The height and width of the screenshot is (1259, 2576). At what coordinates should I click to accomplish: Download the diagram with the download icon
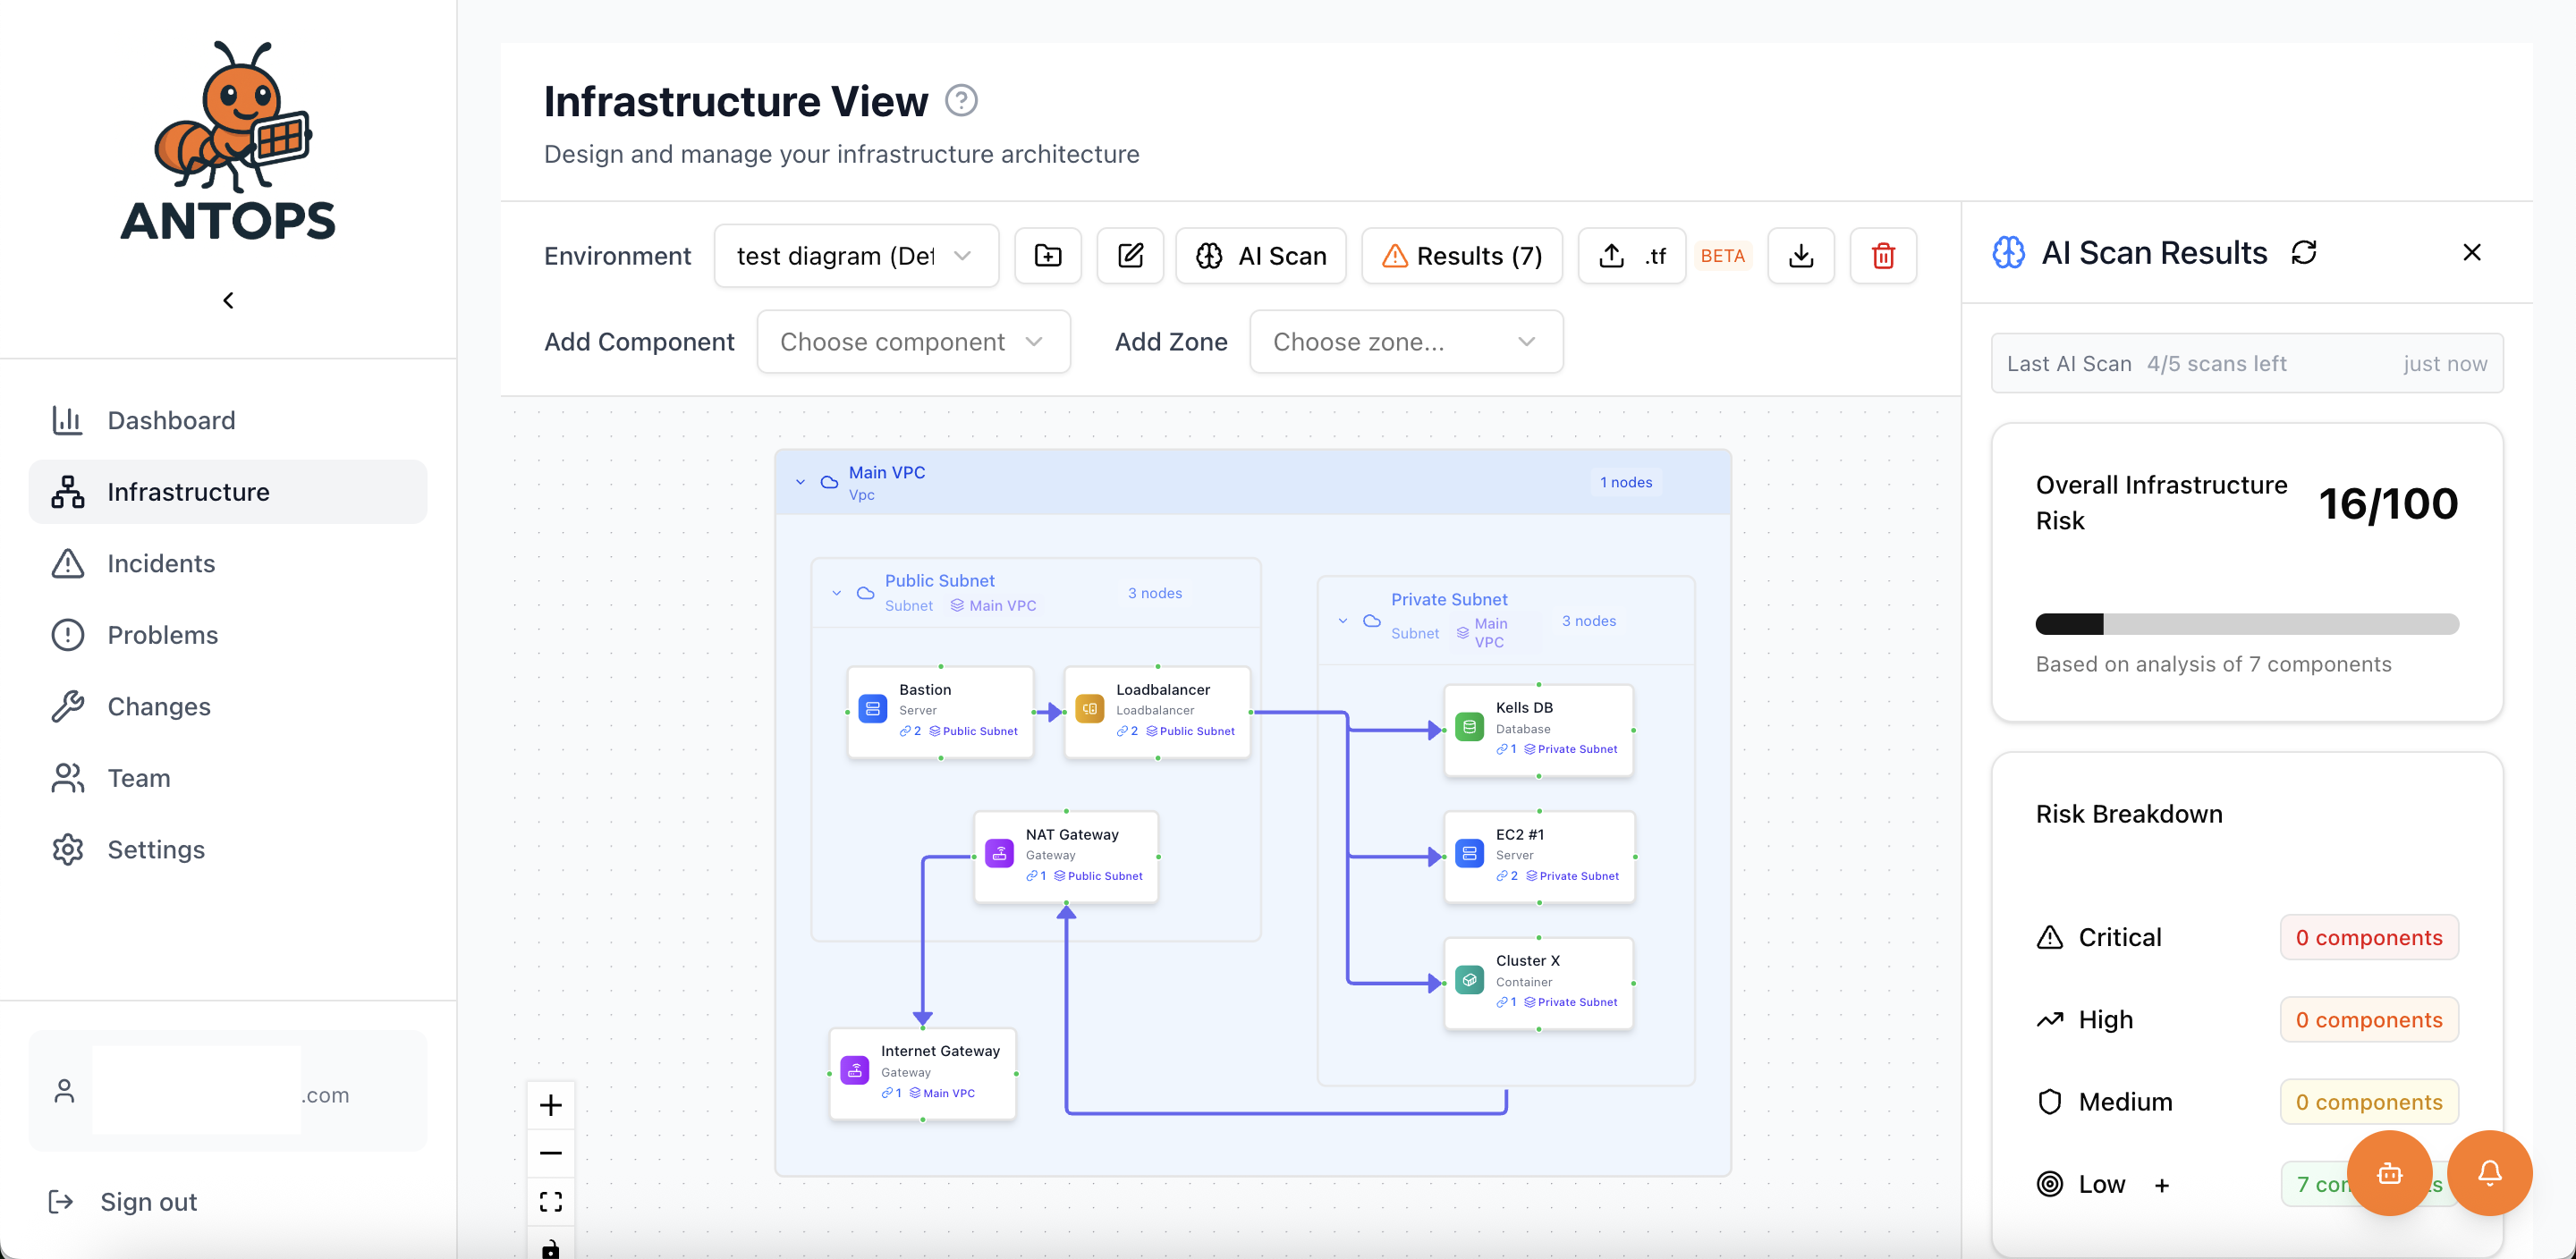[x=1801, y=256]
